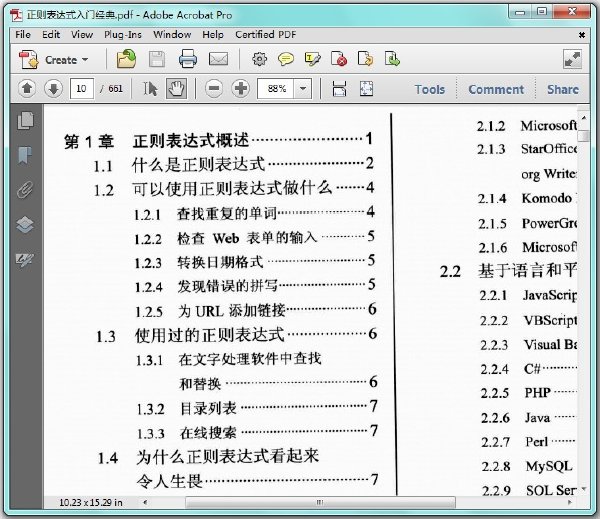Open the Certified PDF menu

point(266,35)
